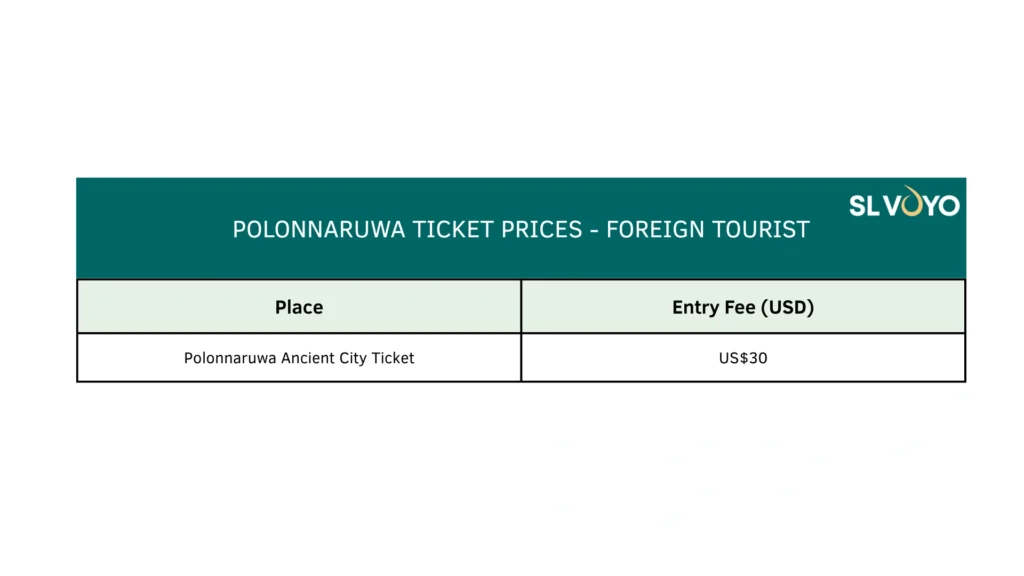The image size is (1024, 576).
Task: Click the word "Ticket" in the table row
Action: click(392, 358)
